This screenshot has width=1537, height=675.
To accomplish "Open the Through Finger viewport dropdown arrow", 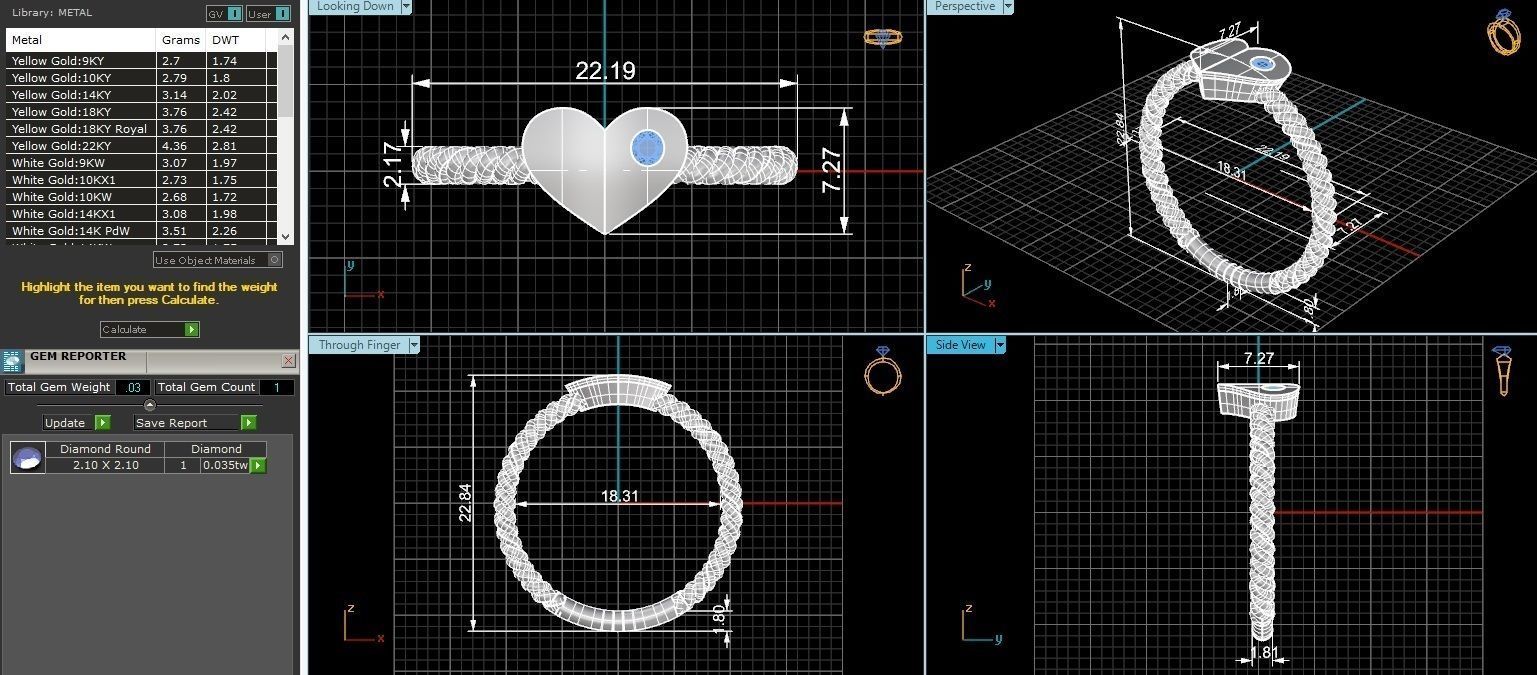I will pos(414,345).
